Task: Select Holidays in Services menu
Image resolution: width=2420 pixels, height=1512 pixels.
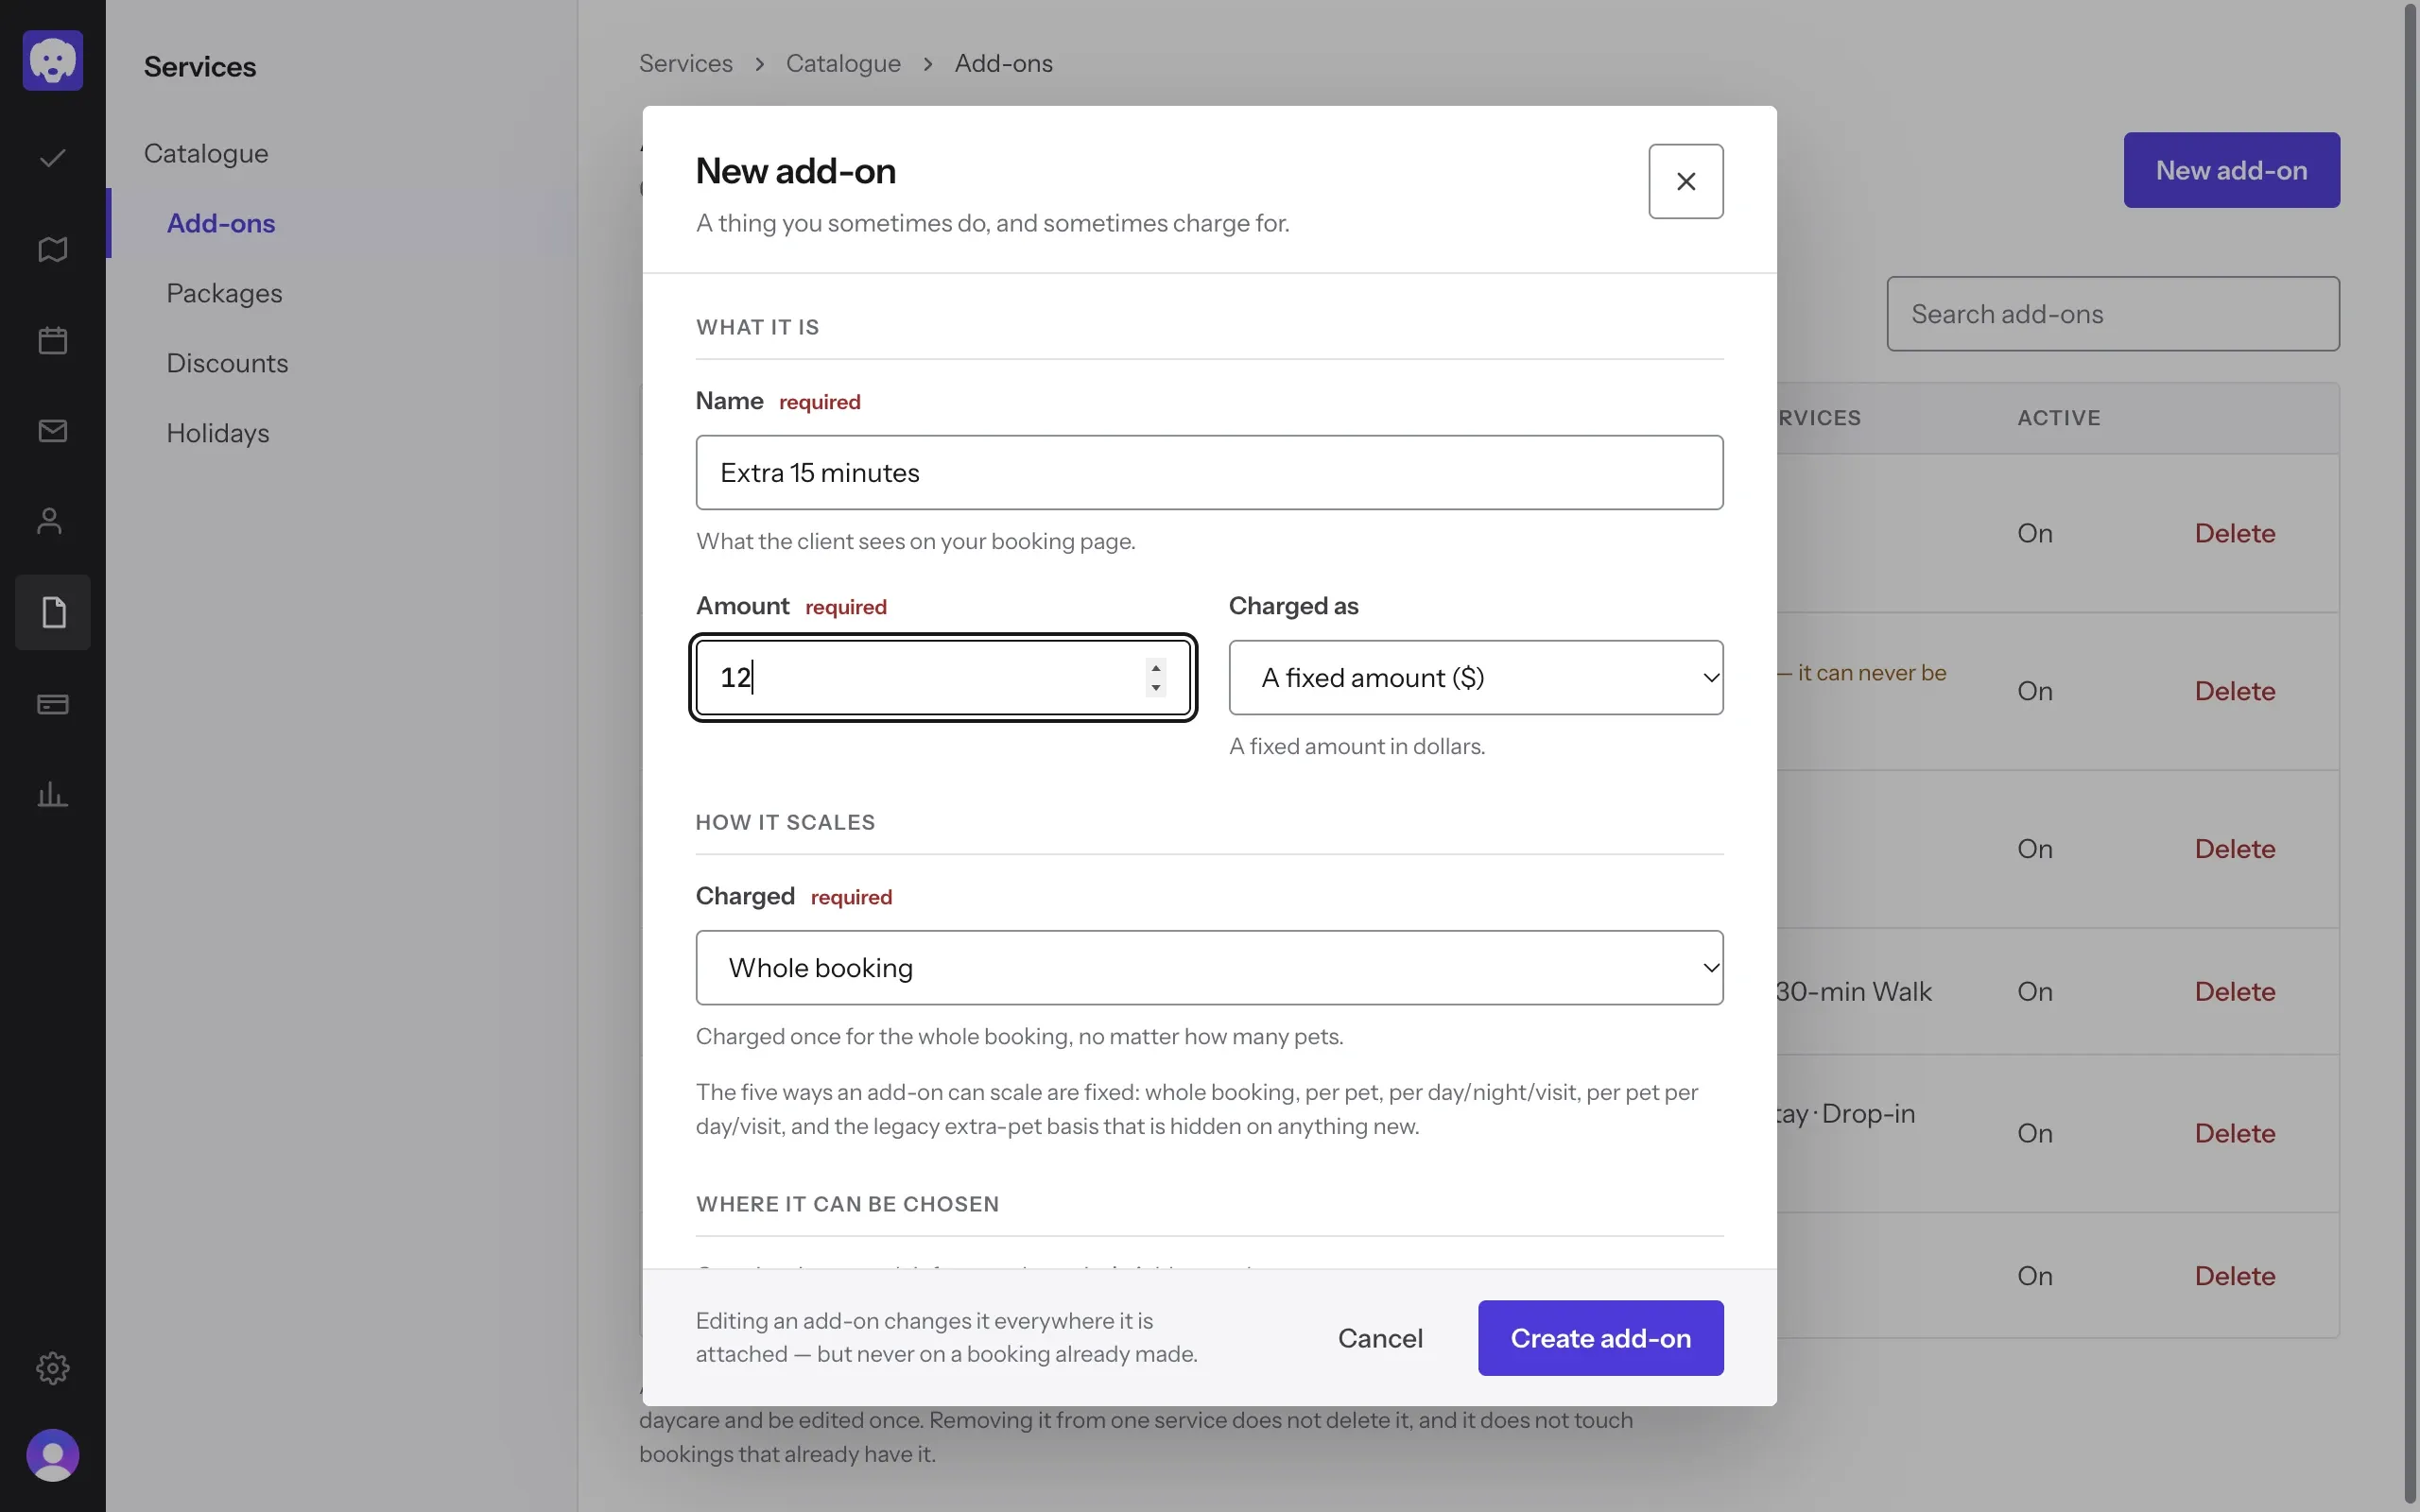Action: click(x=218, y=433)
